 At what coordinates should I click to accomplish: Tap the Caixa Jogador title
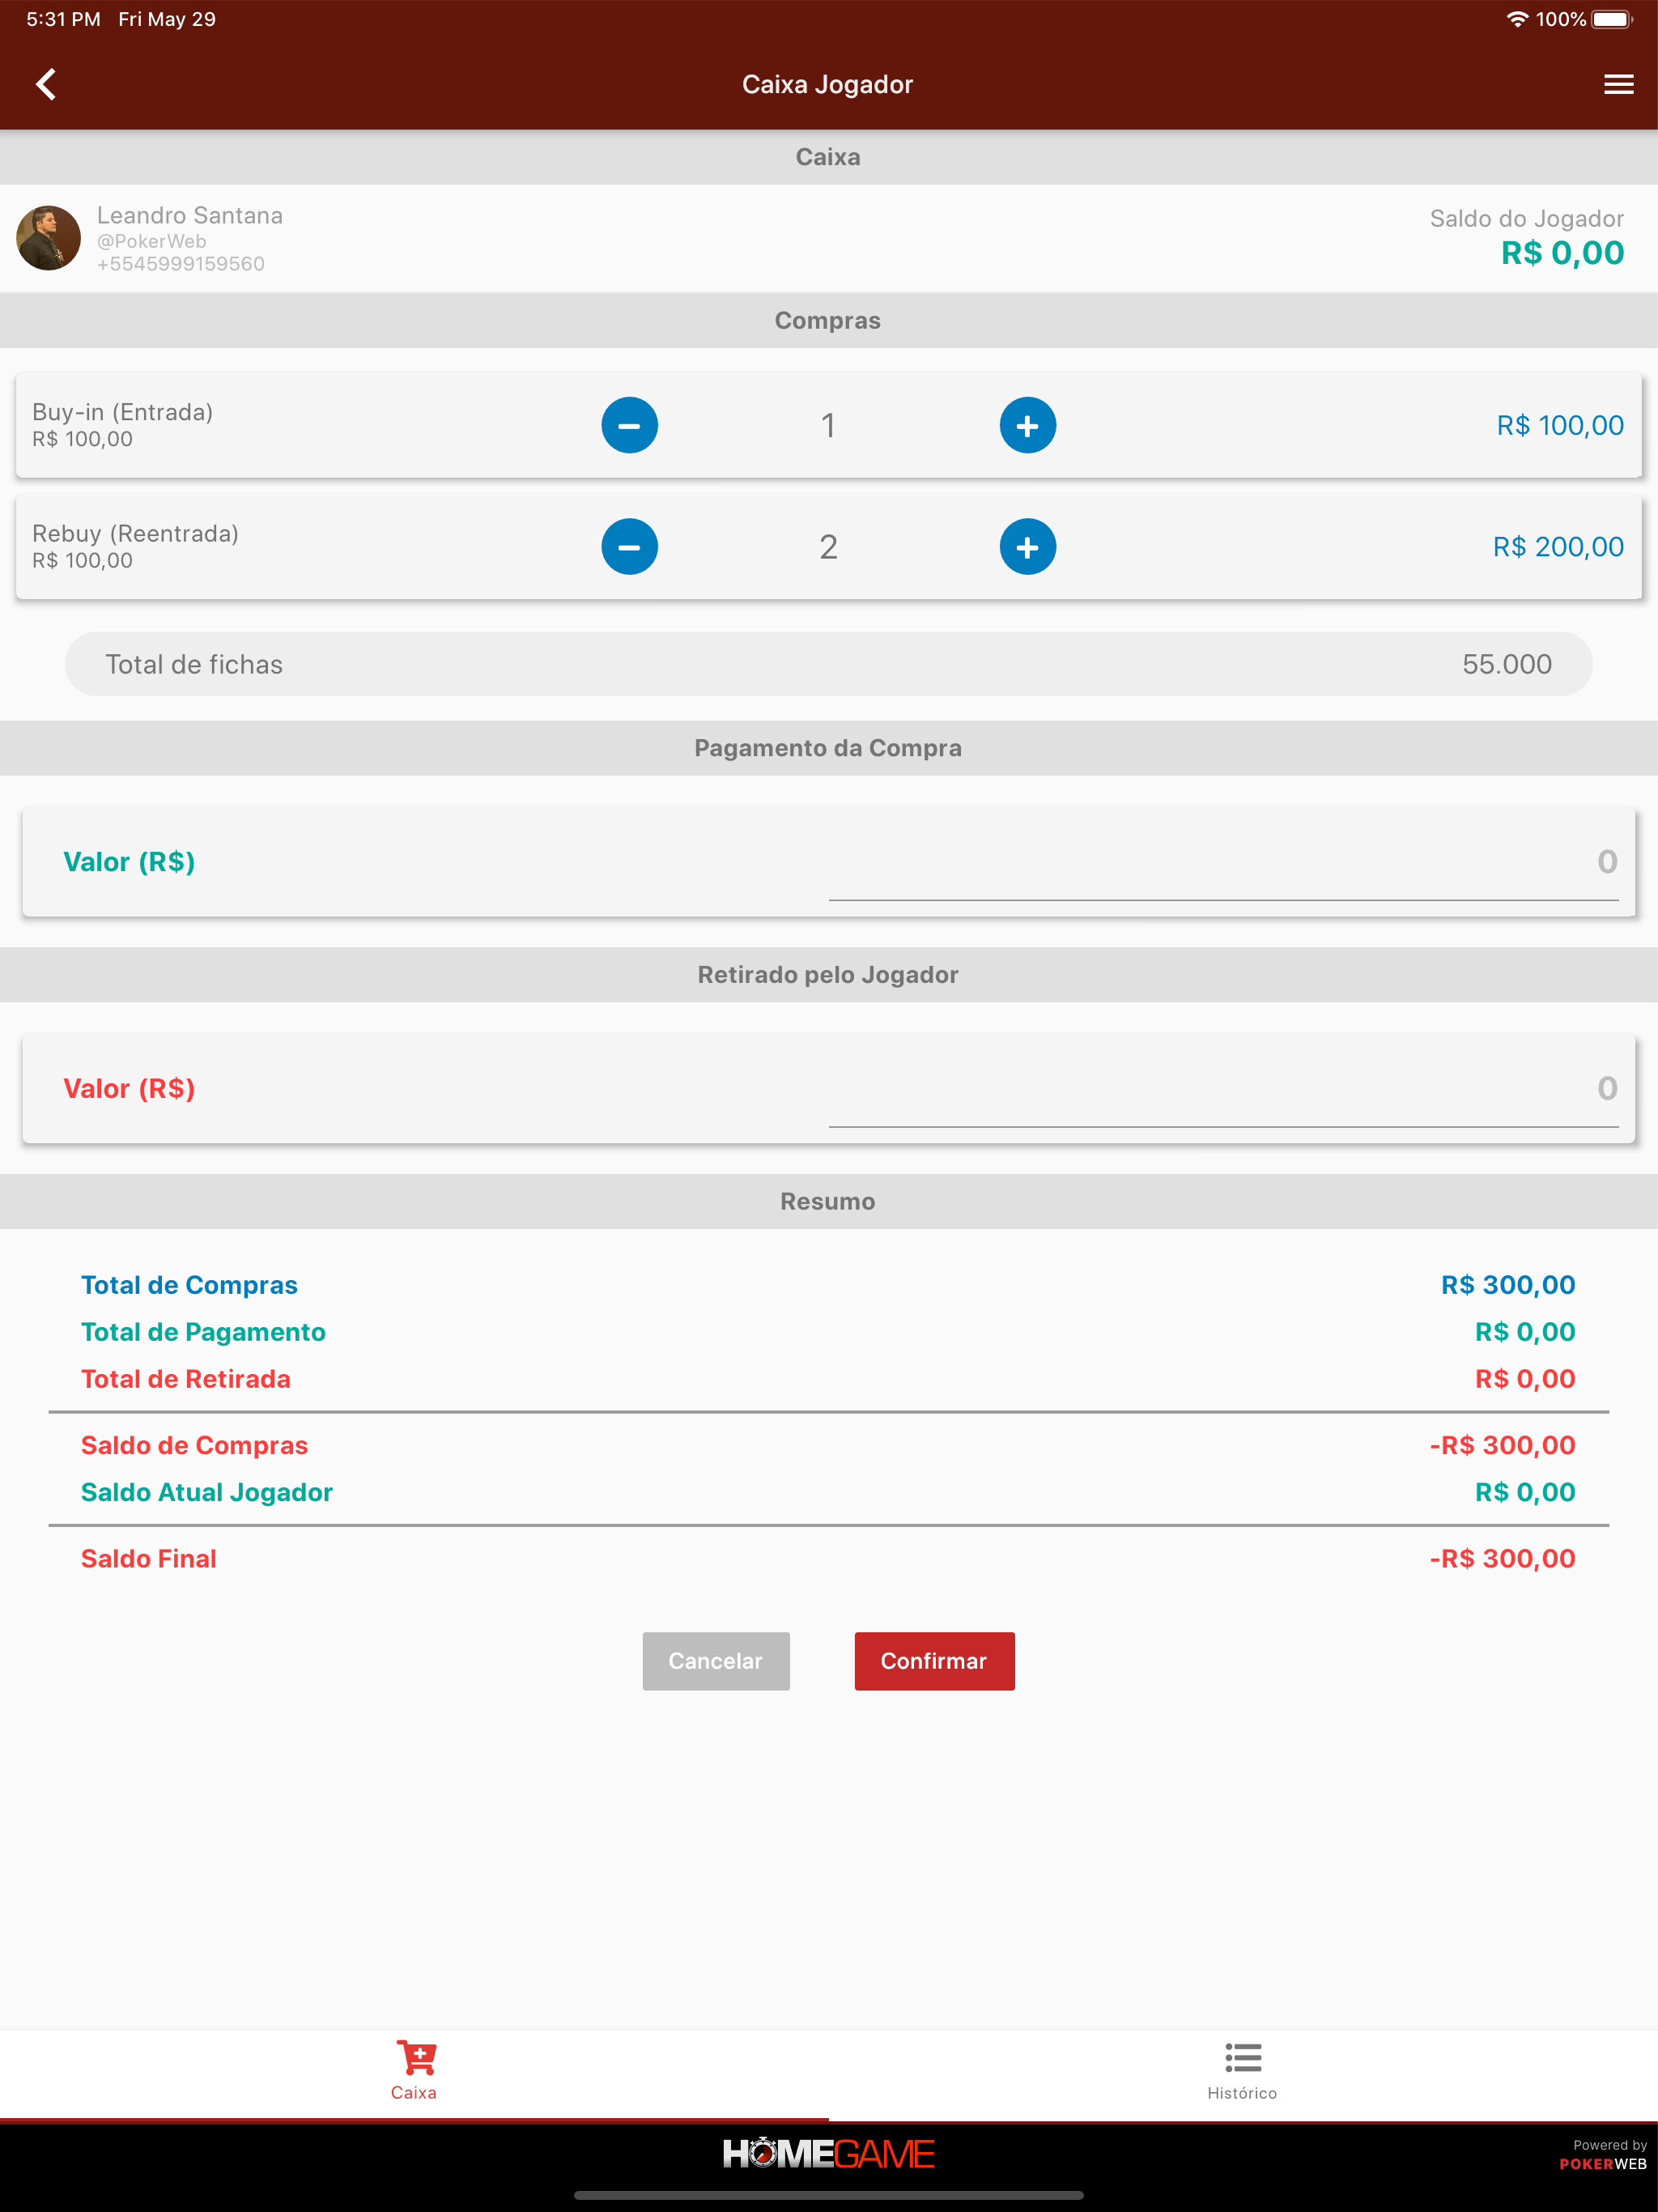pyautogui.click(x=828, y=85)
